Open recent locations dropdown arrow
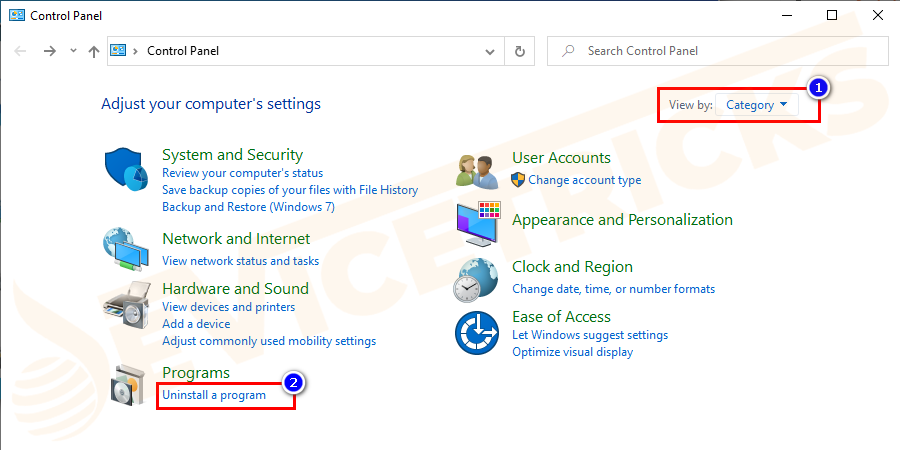The image size is (900, 450). tap(73, 51)
